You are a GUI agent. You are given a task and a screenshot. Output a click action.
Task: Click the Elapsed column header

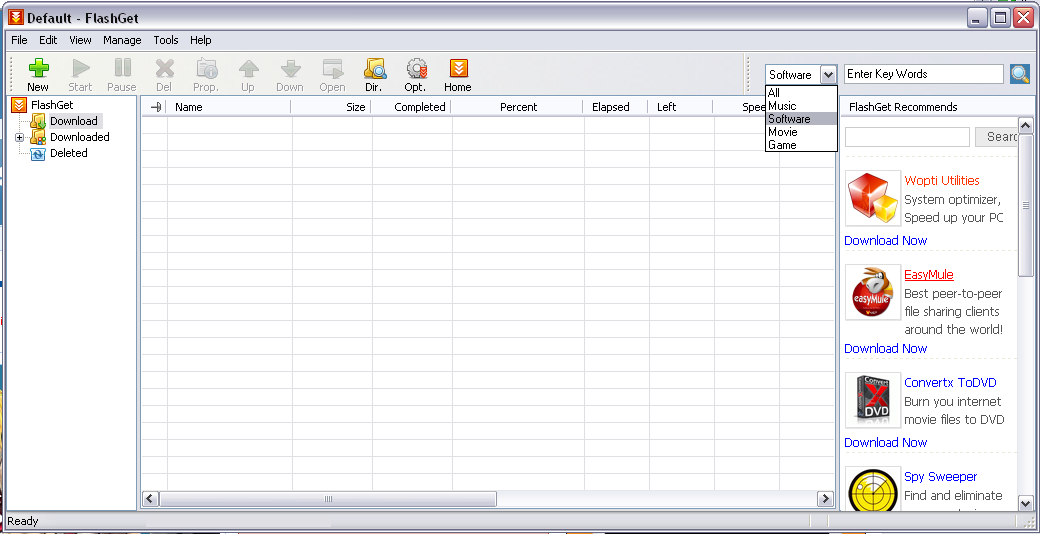(x=616, y=107)
